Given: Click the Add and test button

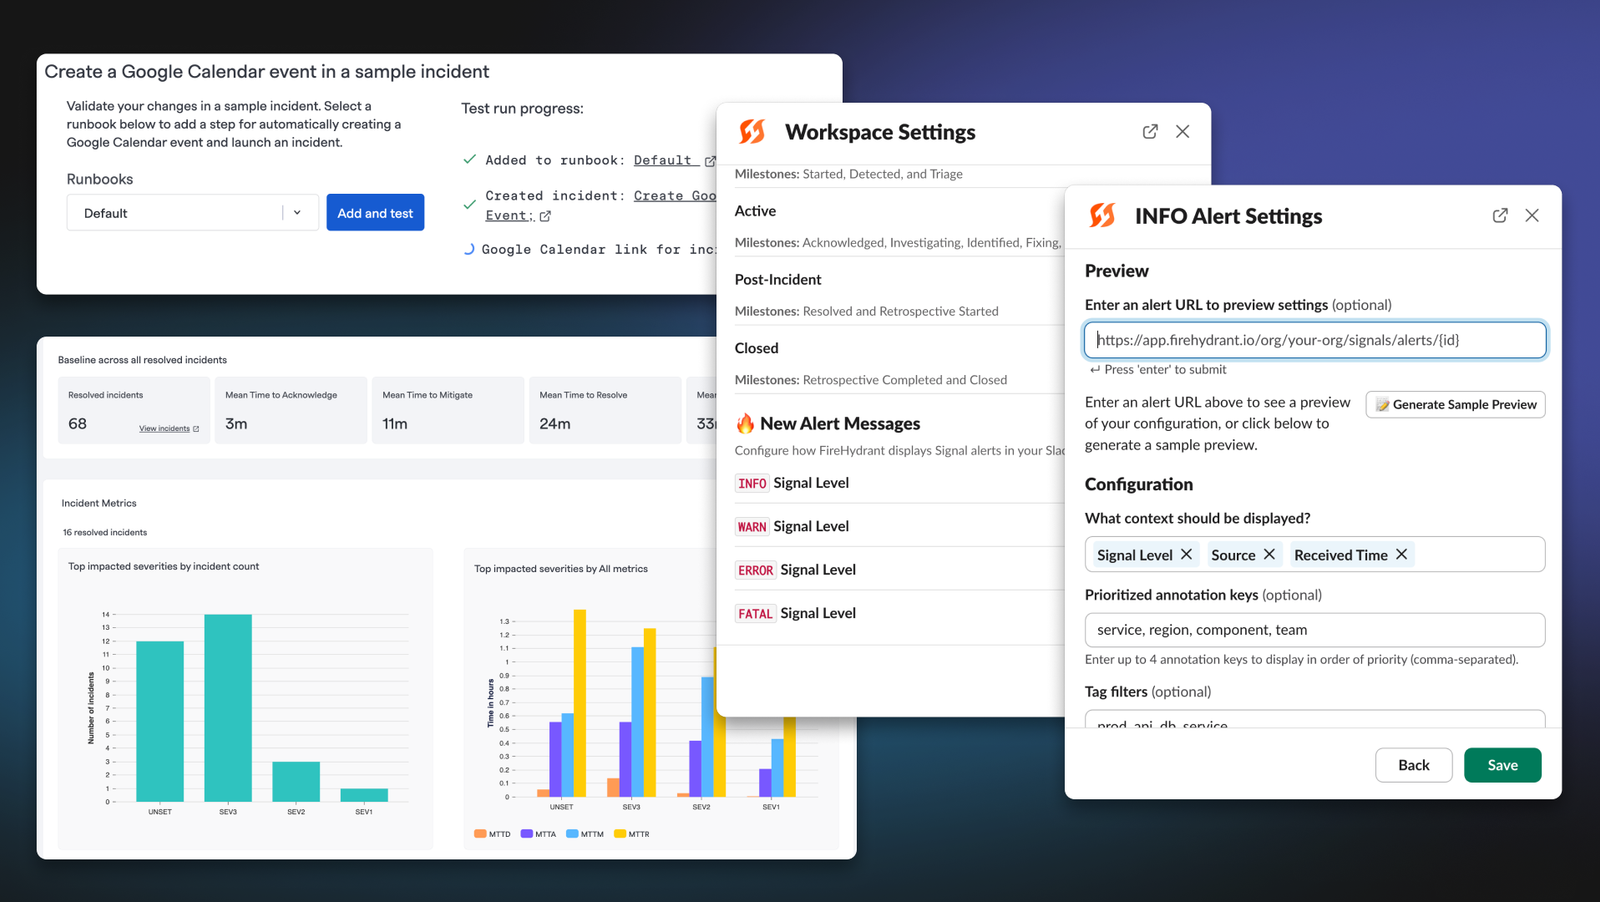Looking at the screenshot, I should click(375, 213).
